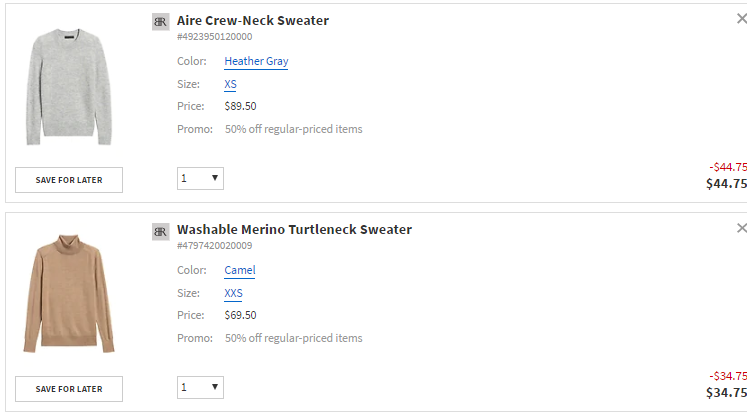The image size is (747, 415).
Task: Open quantity dropdown for Aire Crew-Neck Sweater
Action: tap(200, 178)
